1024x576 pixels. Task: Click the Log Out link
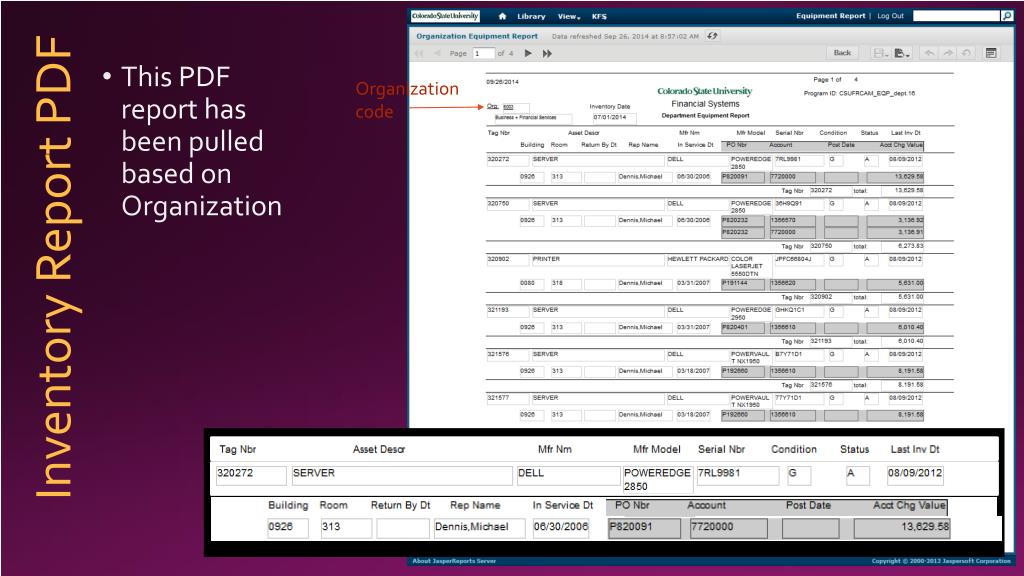tap(890, 16)
